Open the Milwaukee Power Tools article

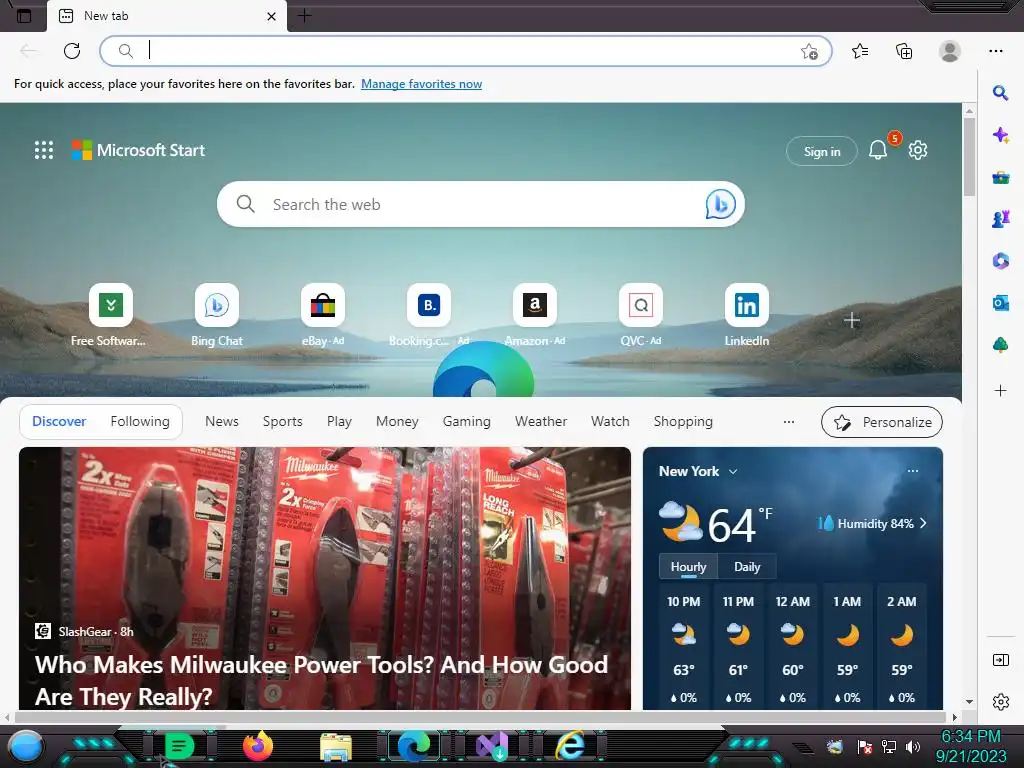pyautogui.click(x=325, y=578)
